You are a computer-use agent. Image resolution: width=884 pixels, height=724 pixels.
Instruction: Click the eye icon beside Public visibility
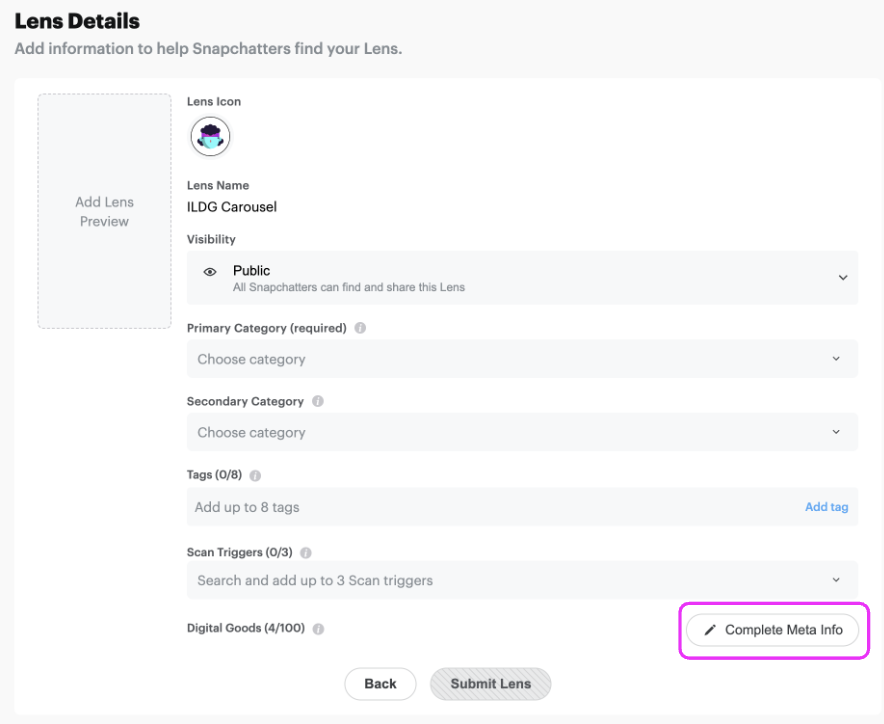(x=210, y=272)
